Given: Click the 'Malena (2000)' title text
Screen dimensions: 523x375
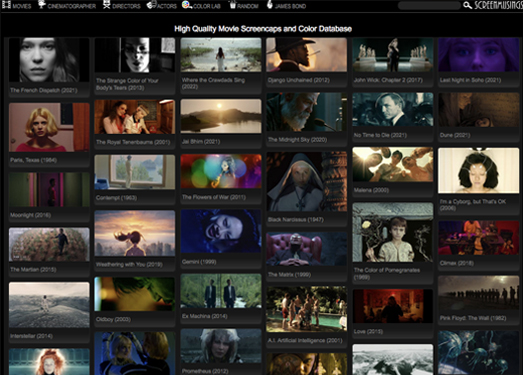Looking at the screenshot, I should [371, 190].
